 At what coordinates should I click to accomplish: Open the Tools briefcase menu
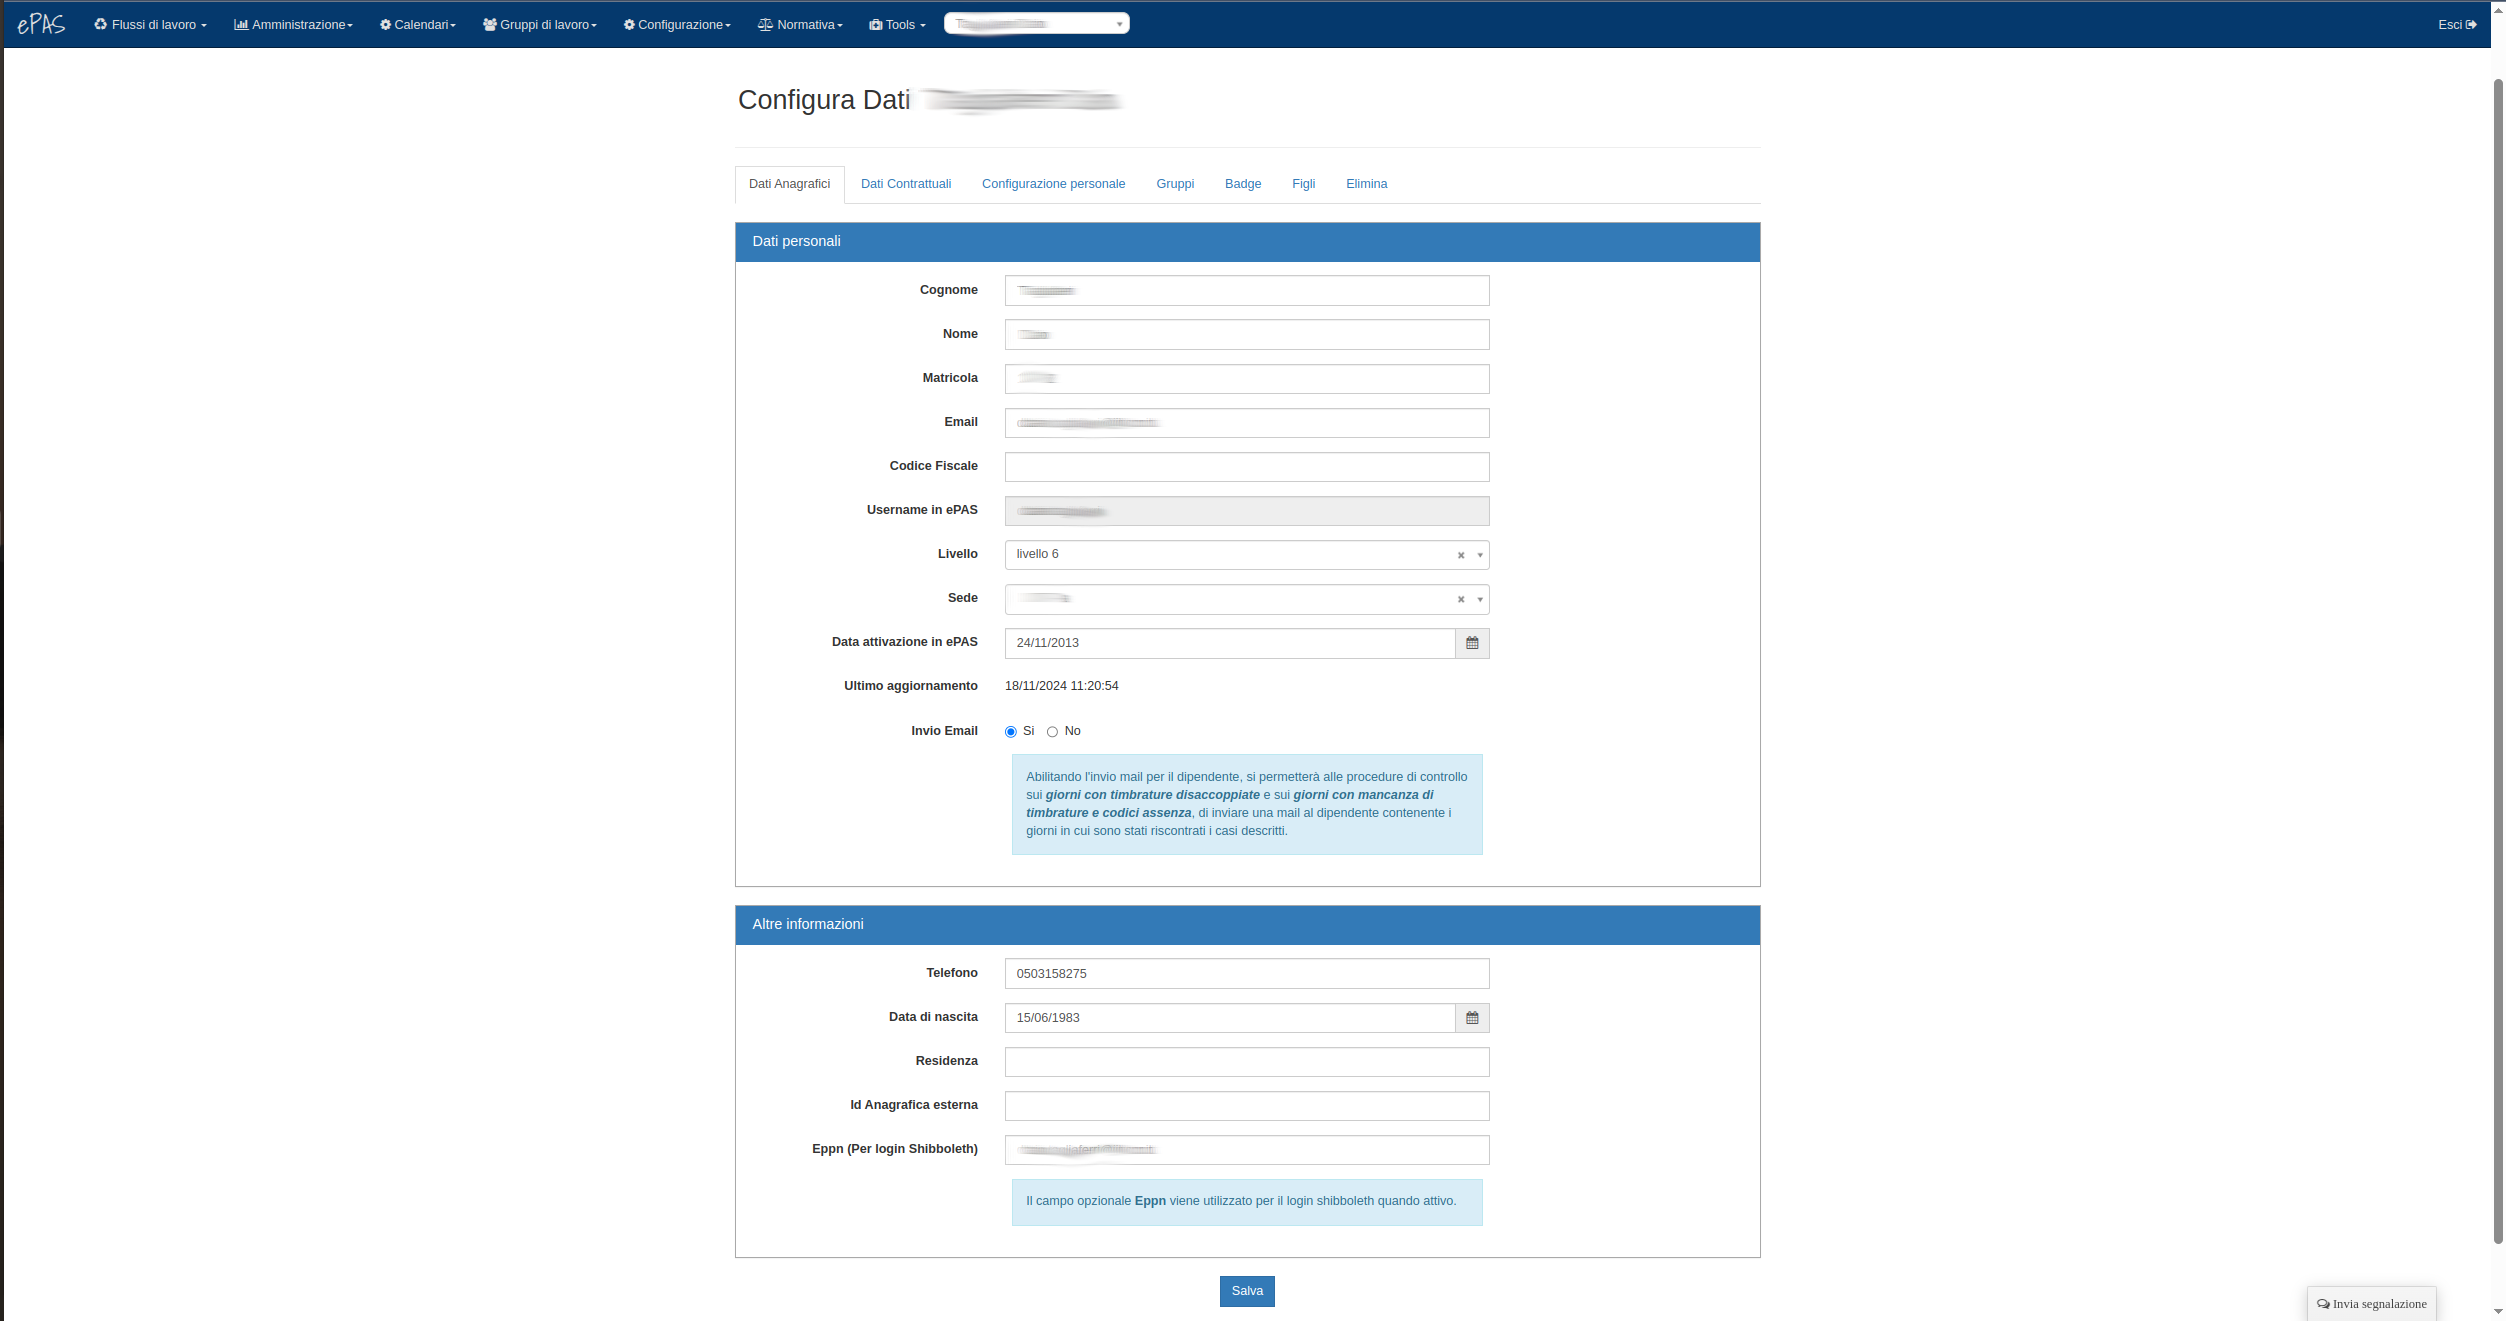pyautogui.click(x=896, y=25)
